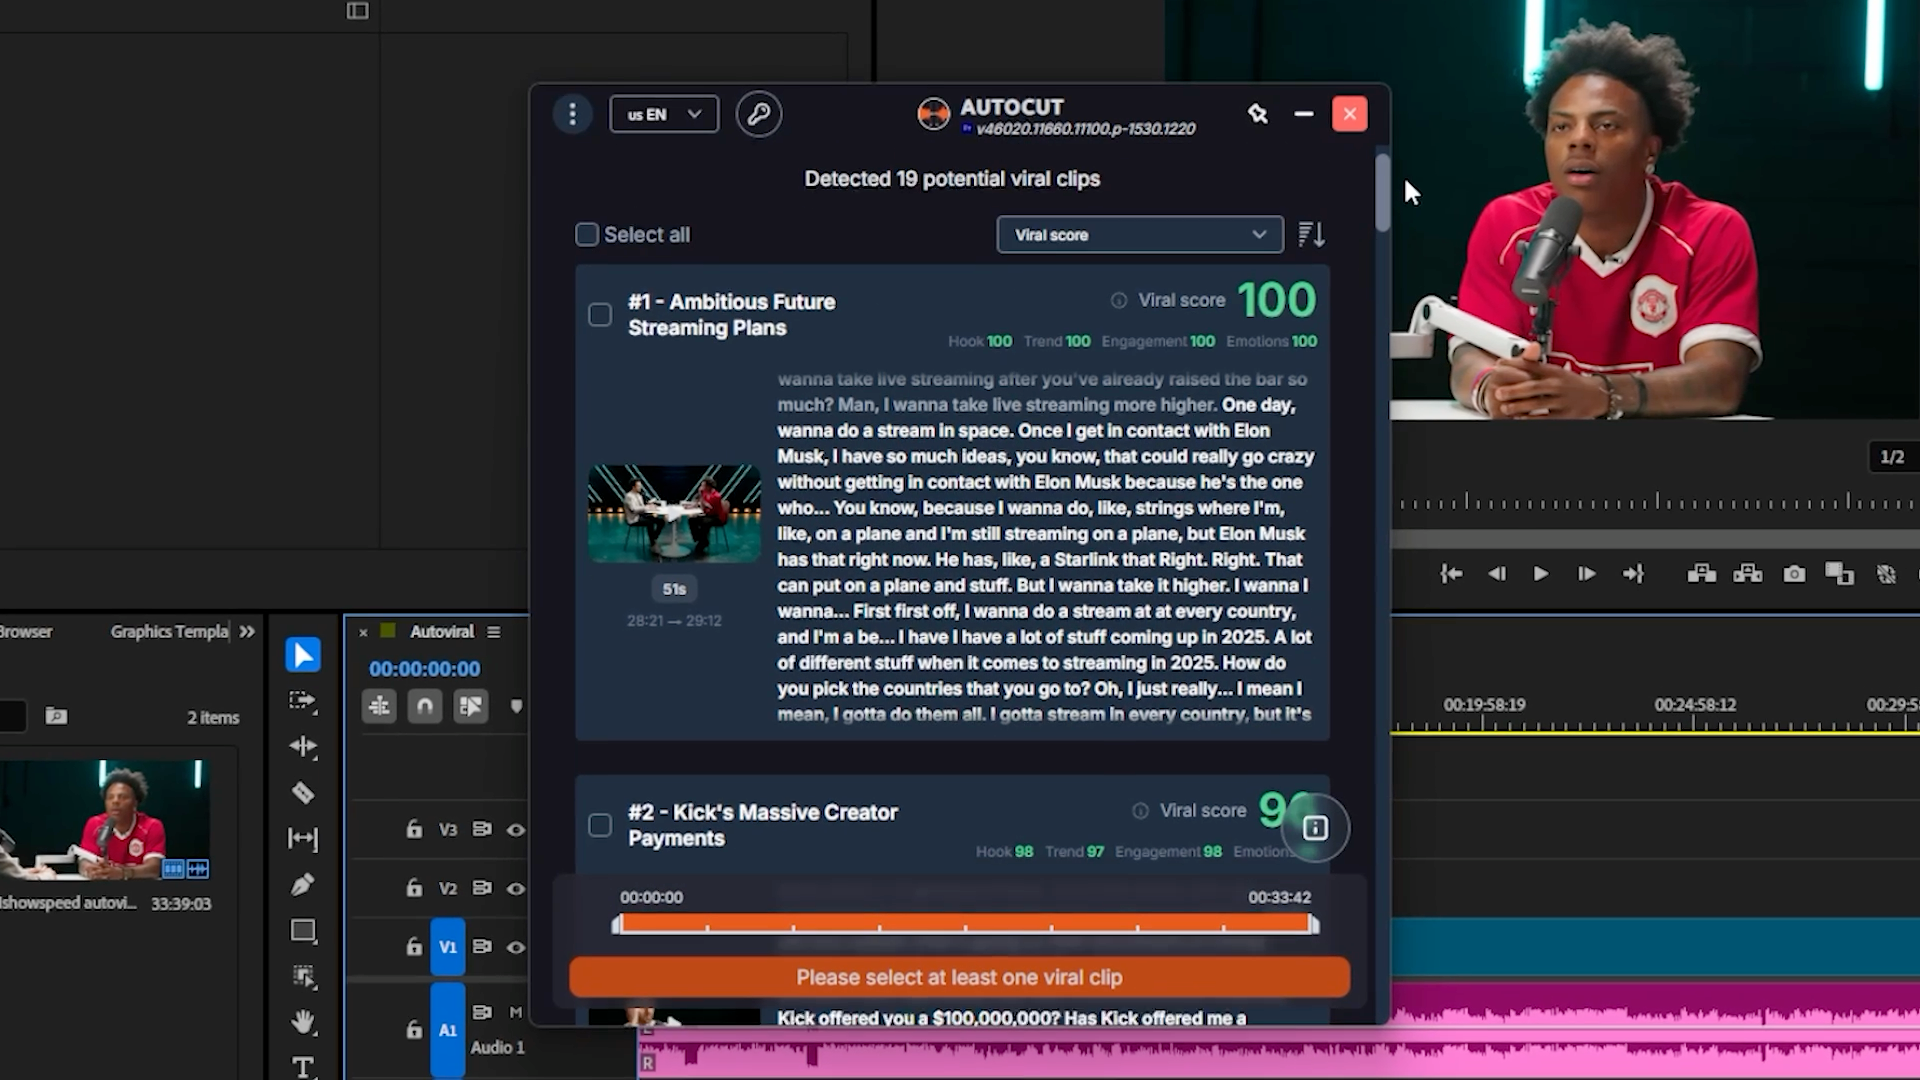Toggle sync lock on V2 track
This screenshot has width=1920, height=1080.
click(x=481, y=888)
